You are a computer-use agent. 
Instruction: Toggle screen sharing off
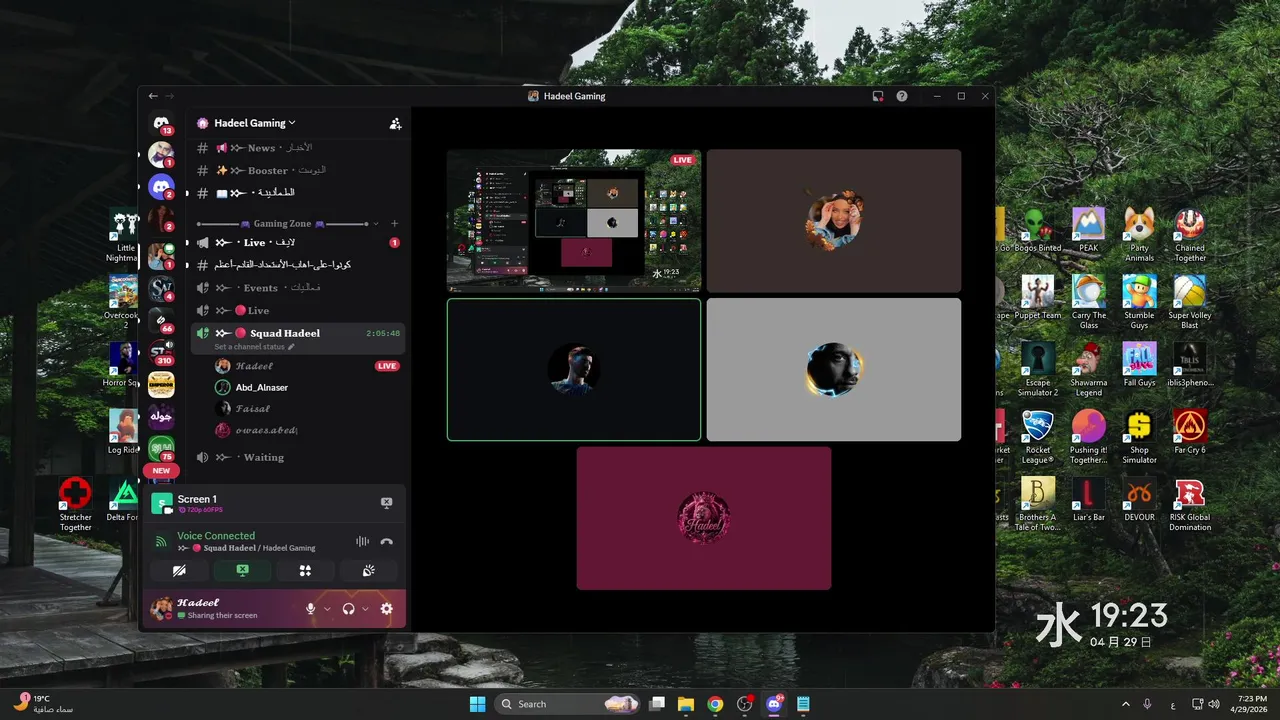(x=242, y=571)
